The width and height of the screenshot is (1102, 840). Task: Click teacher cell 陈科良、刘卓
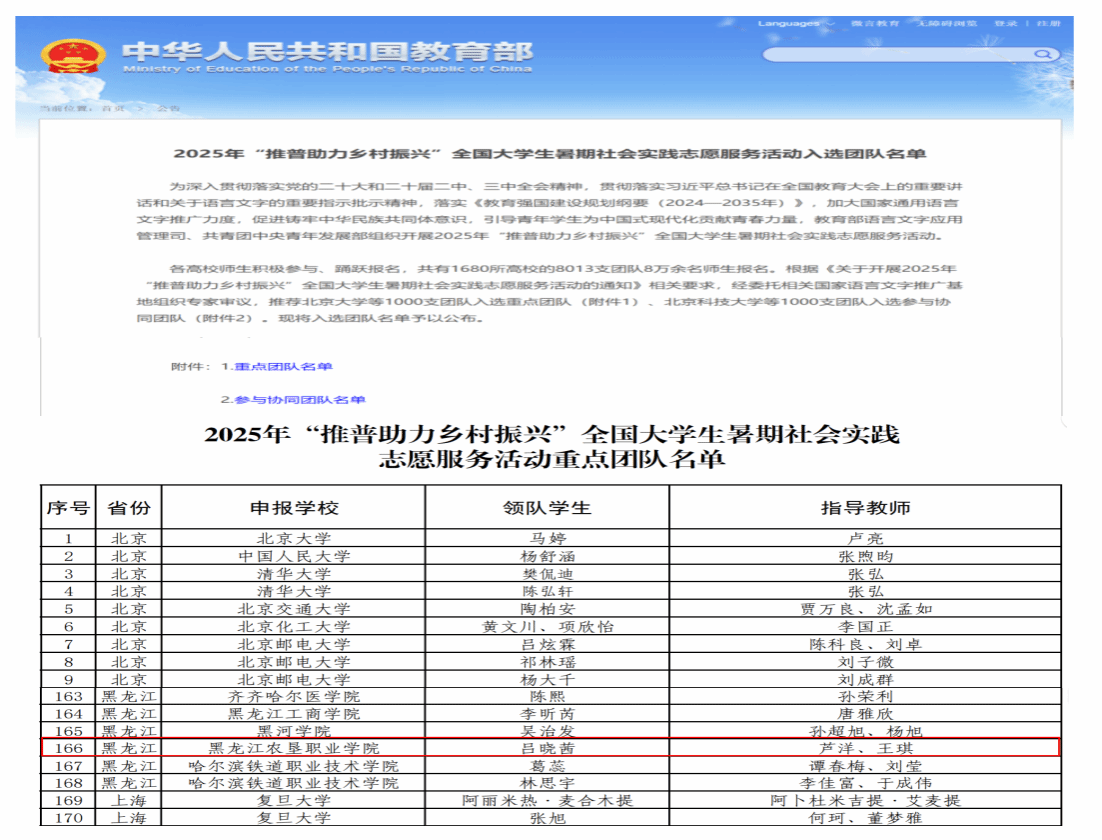865,644
